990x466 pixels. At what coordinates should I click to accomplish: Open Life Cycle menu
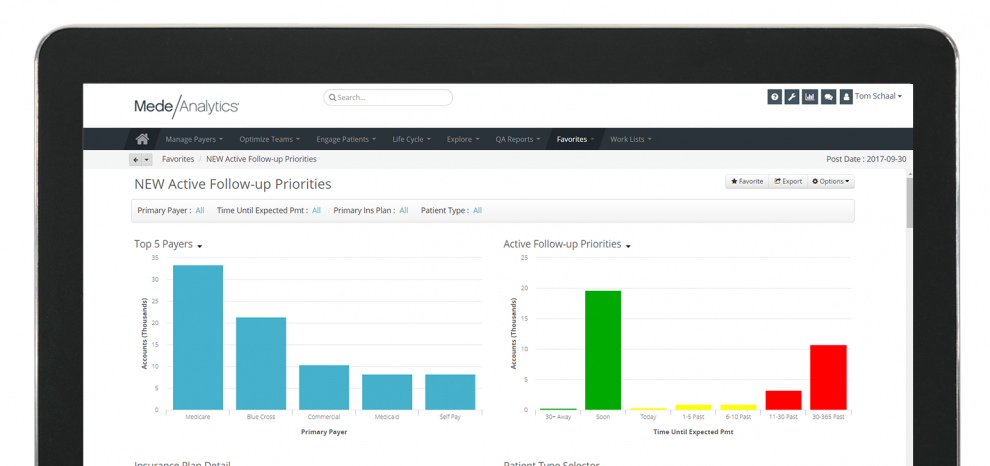pyautogui.click(x=412, y=140)
